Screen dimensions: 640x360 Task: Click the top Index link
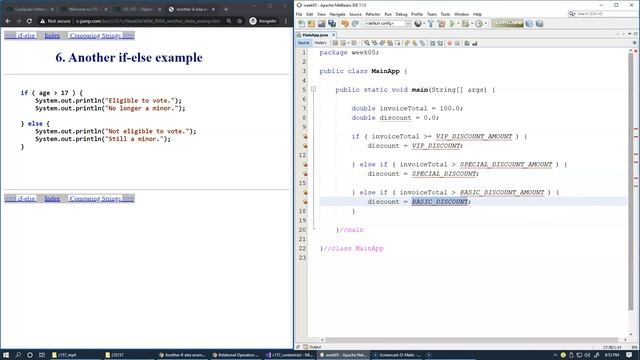coord(52,36)
